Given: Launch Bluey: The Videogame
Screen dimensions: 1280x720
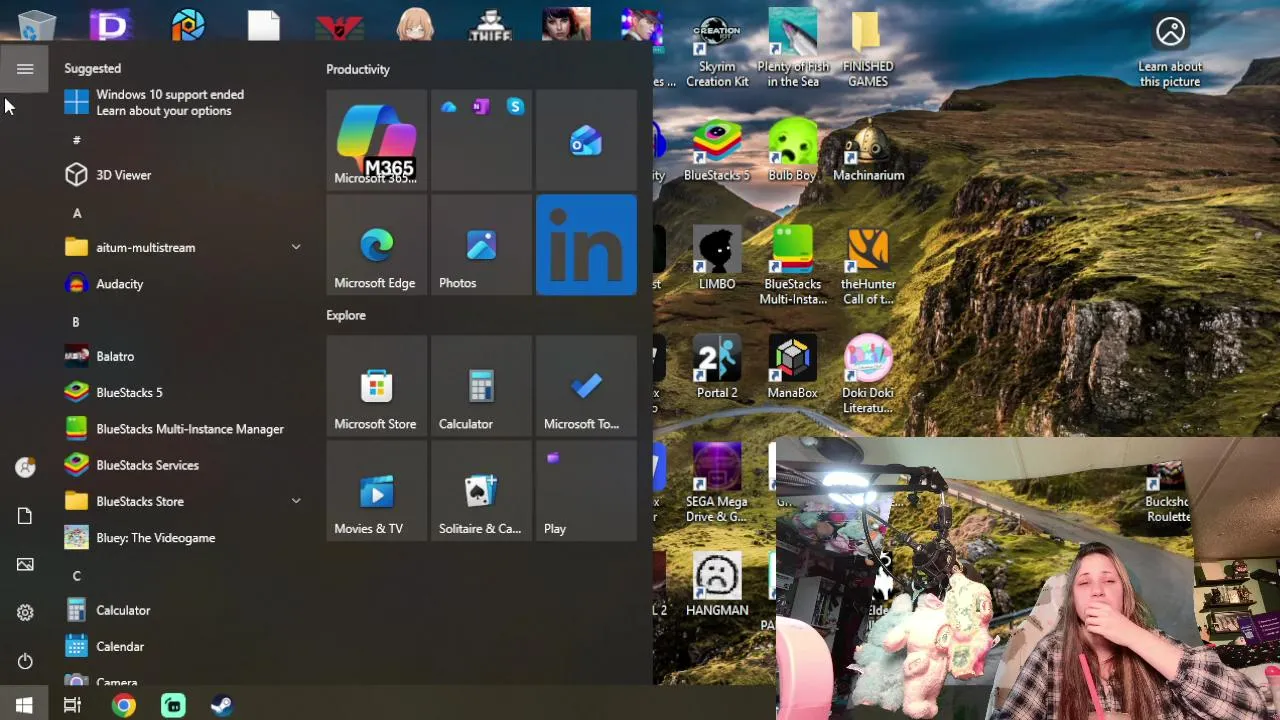Looking at the screenshot, I should [183, 538].
